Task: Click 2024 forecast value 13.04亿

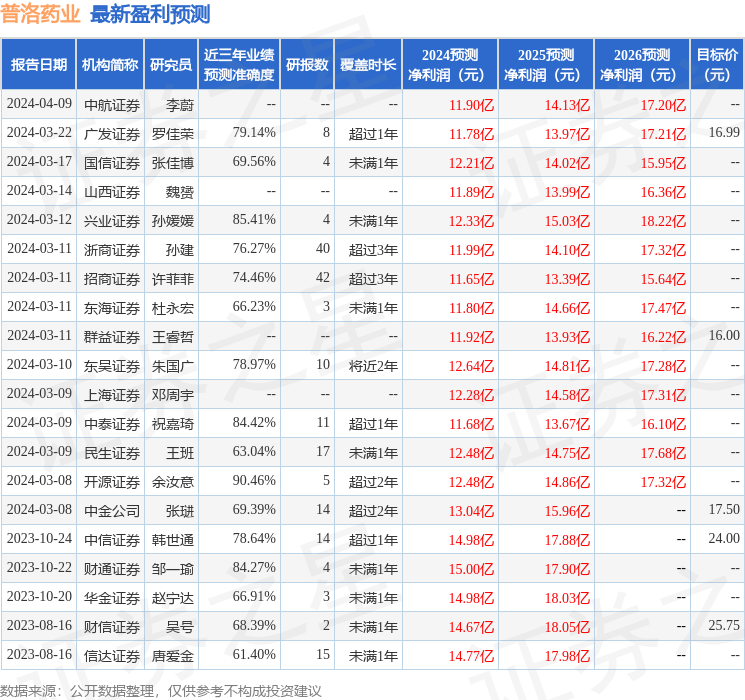Action: pyautogui.click(x=471, y=511)
